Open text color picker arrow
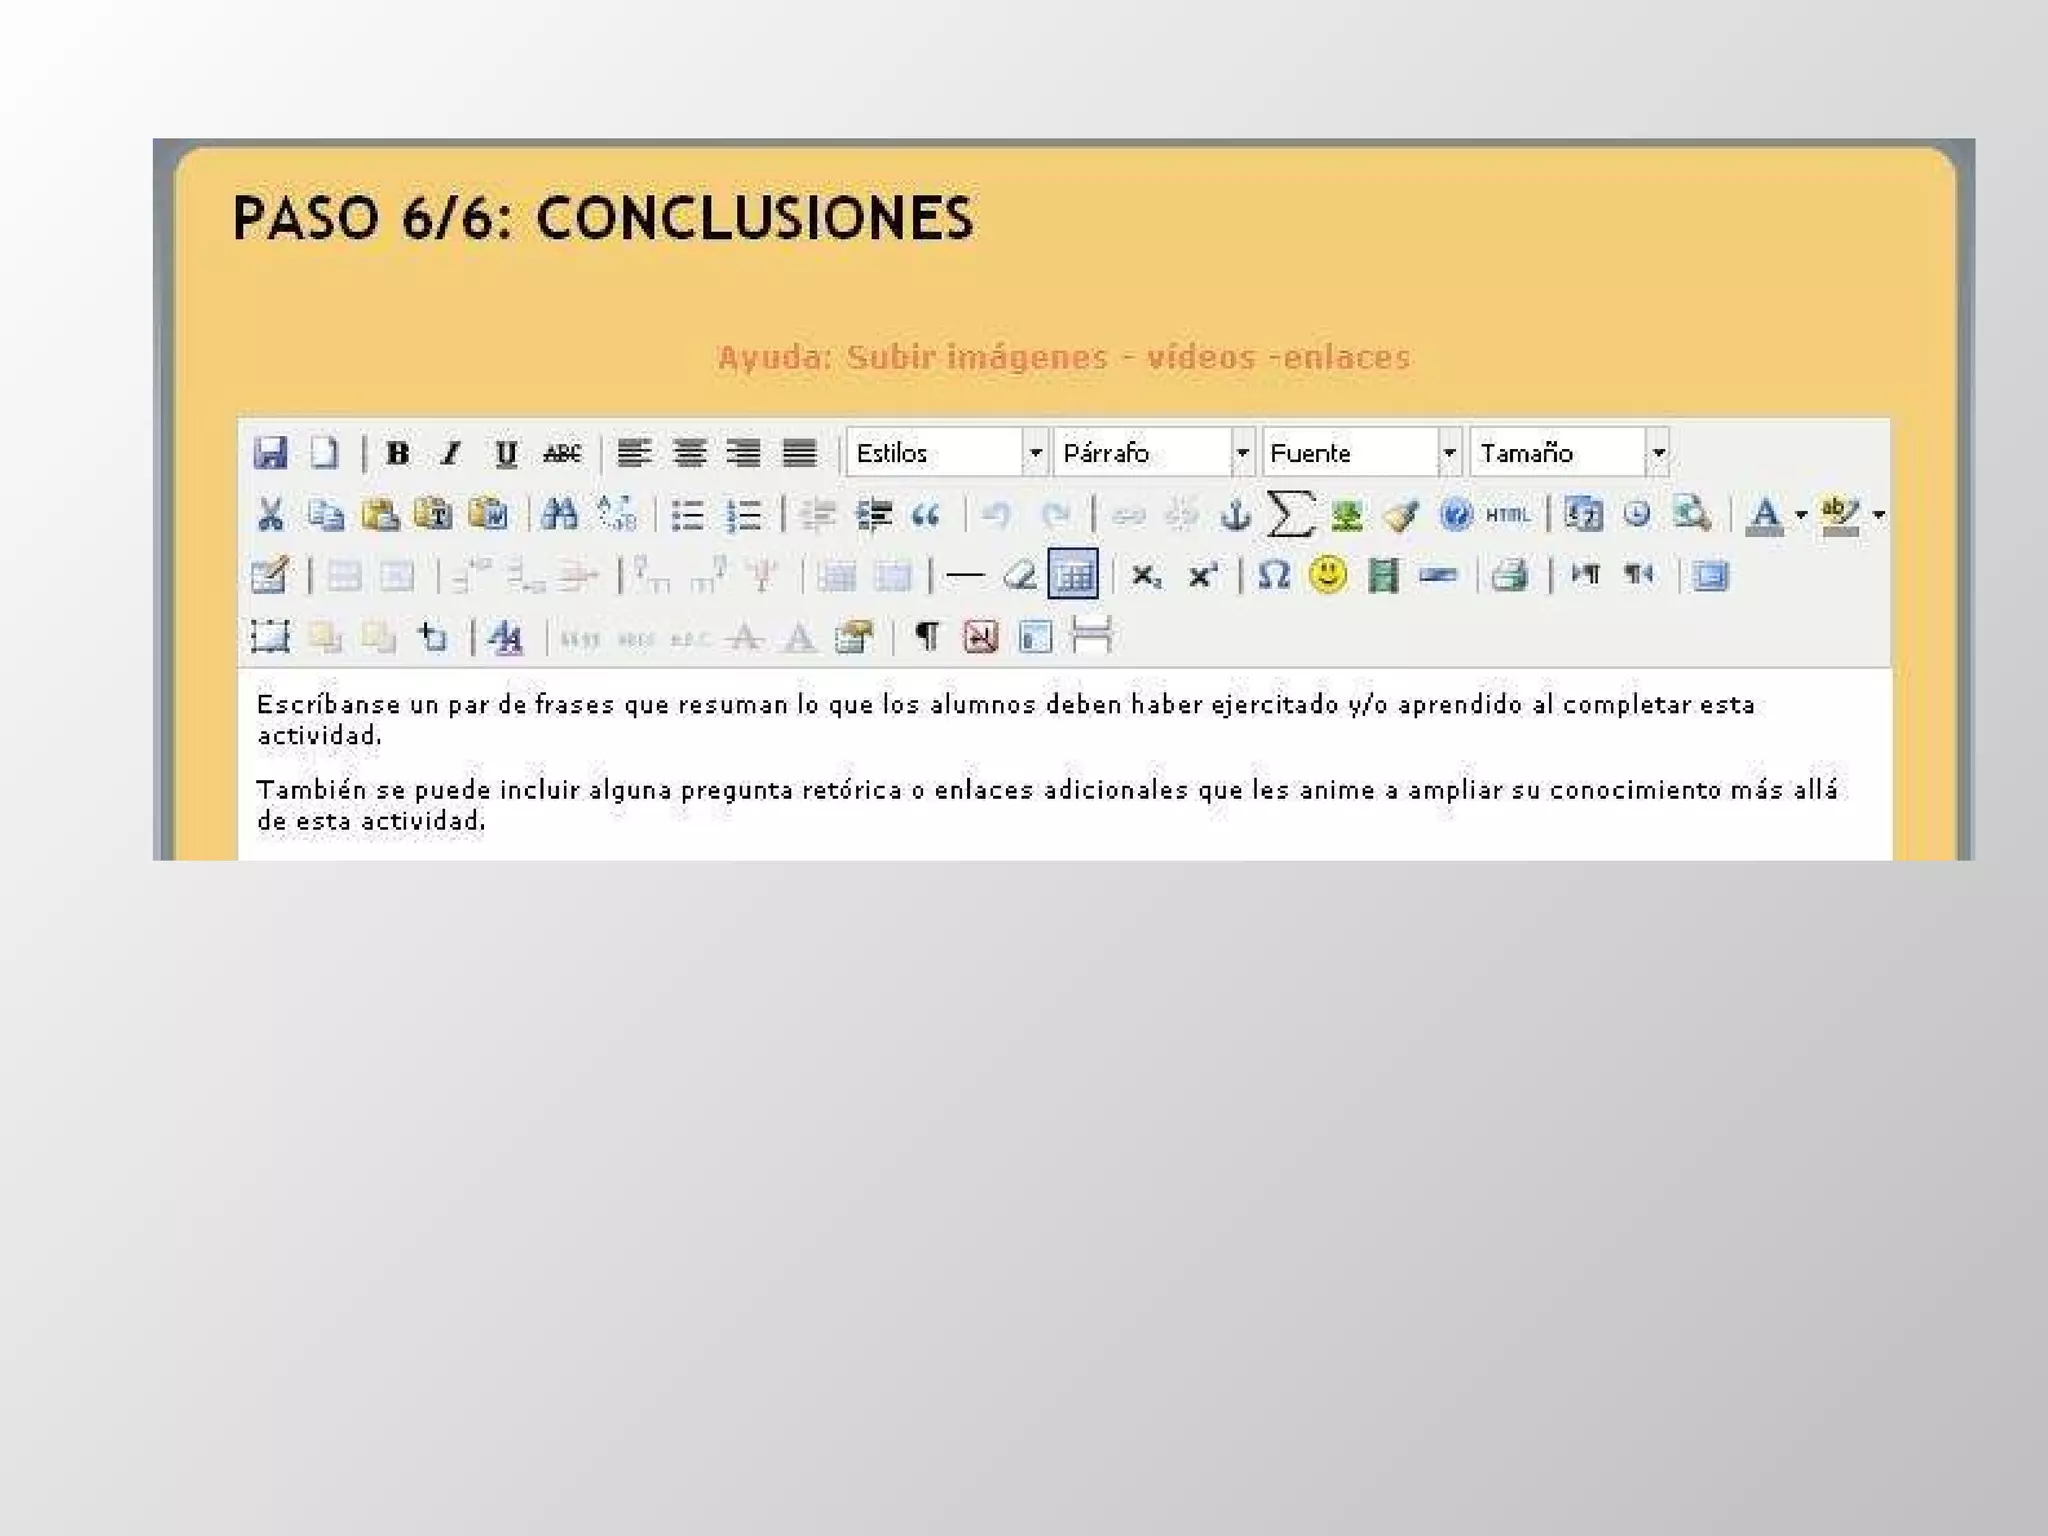Viewport: 2048px width, 1536px height. tap(1801, 515)
